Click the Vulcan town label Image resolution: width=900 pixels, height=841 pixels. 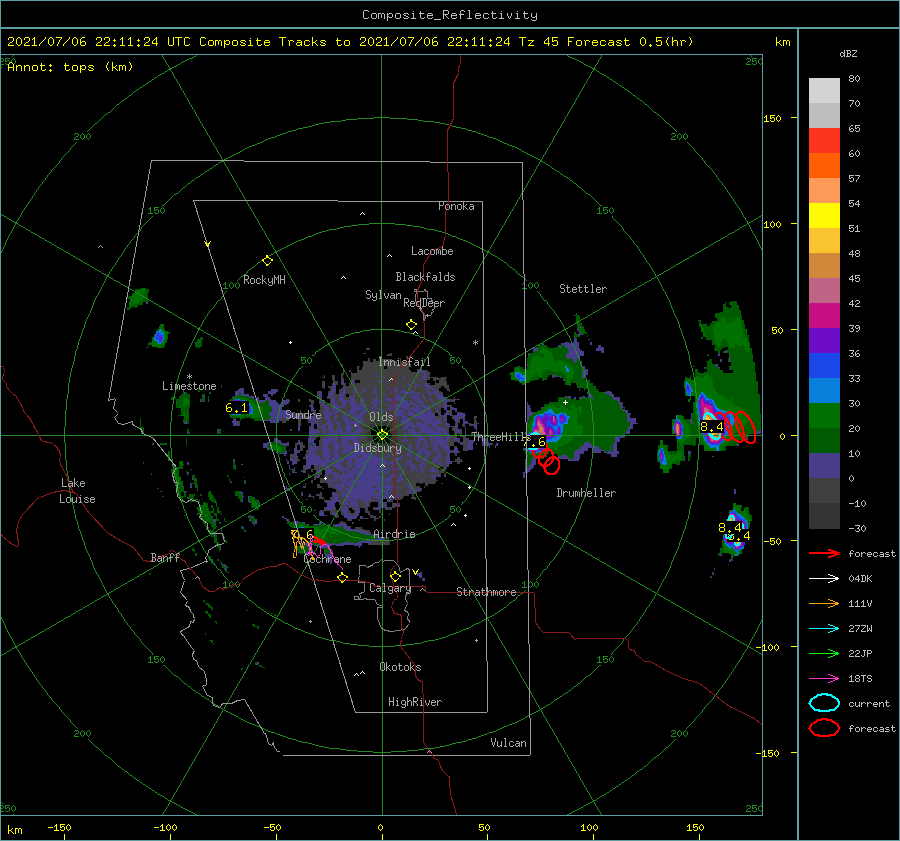(509, 743)
